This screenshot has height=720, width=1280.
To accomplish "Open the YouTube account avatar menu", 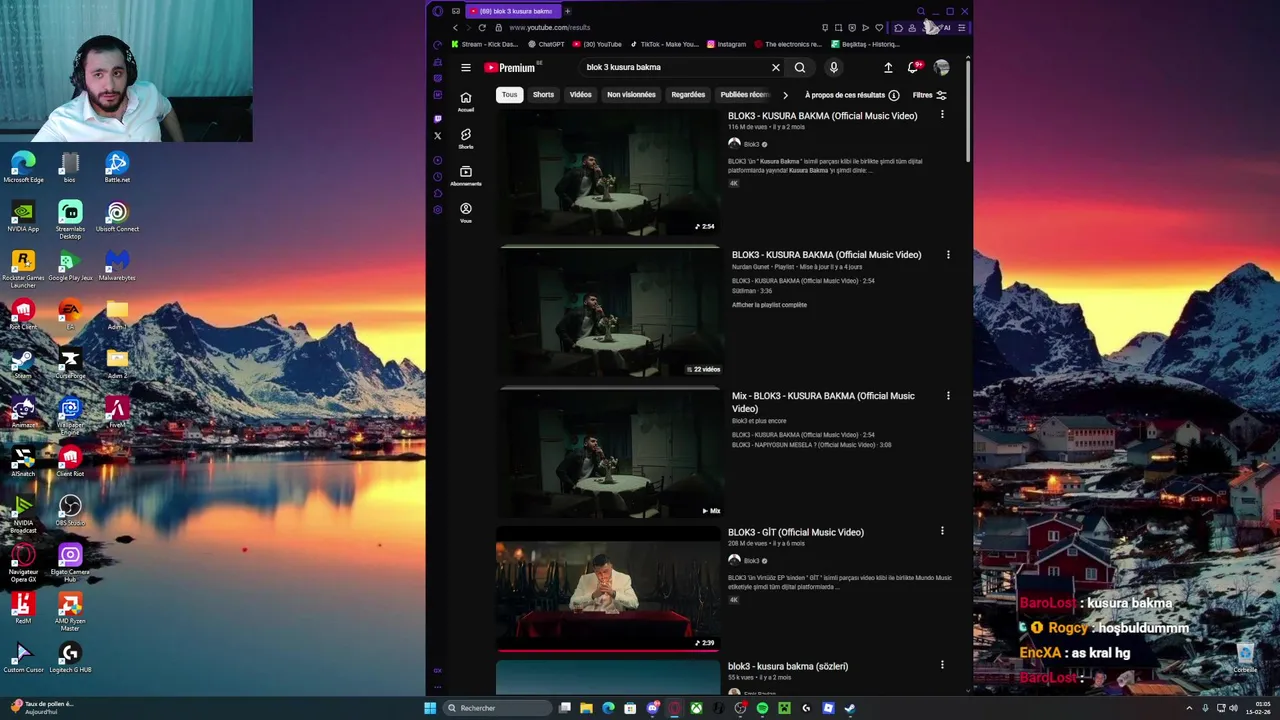I will pyautogui.click(x=941, y=68).
